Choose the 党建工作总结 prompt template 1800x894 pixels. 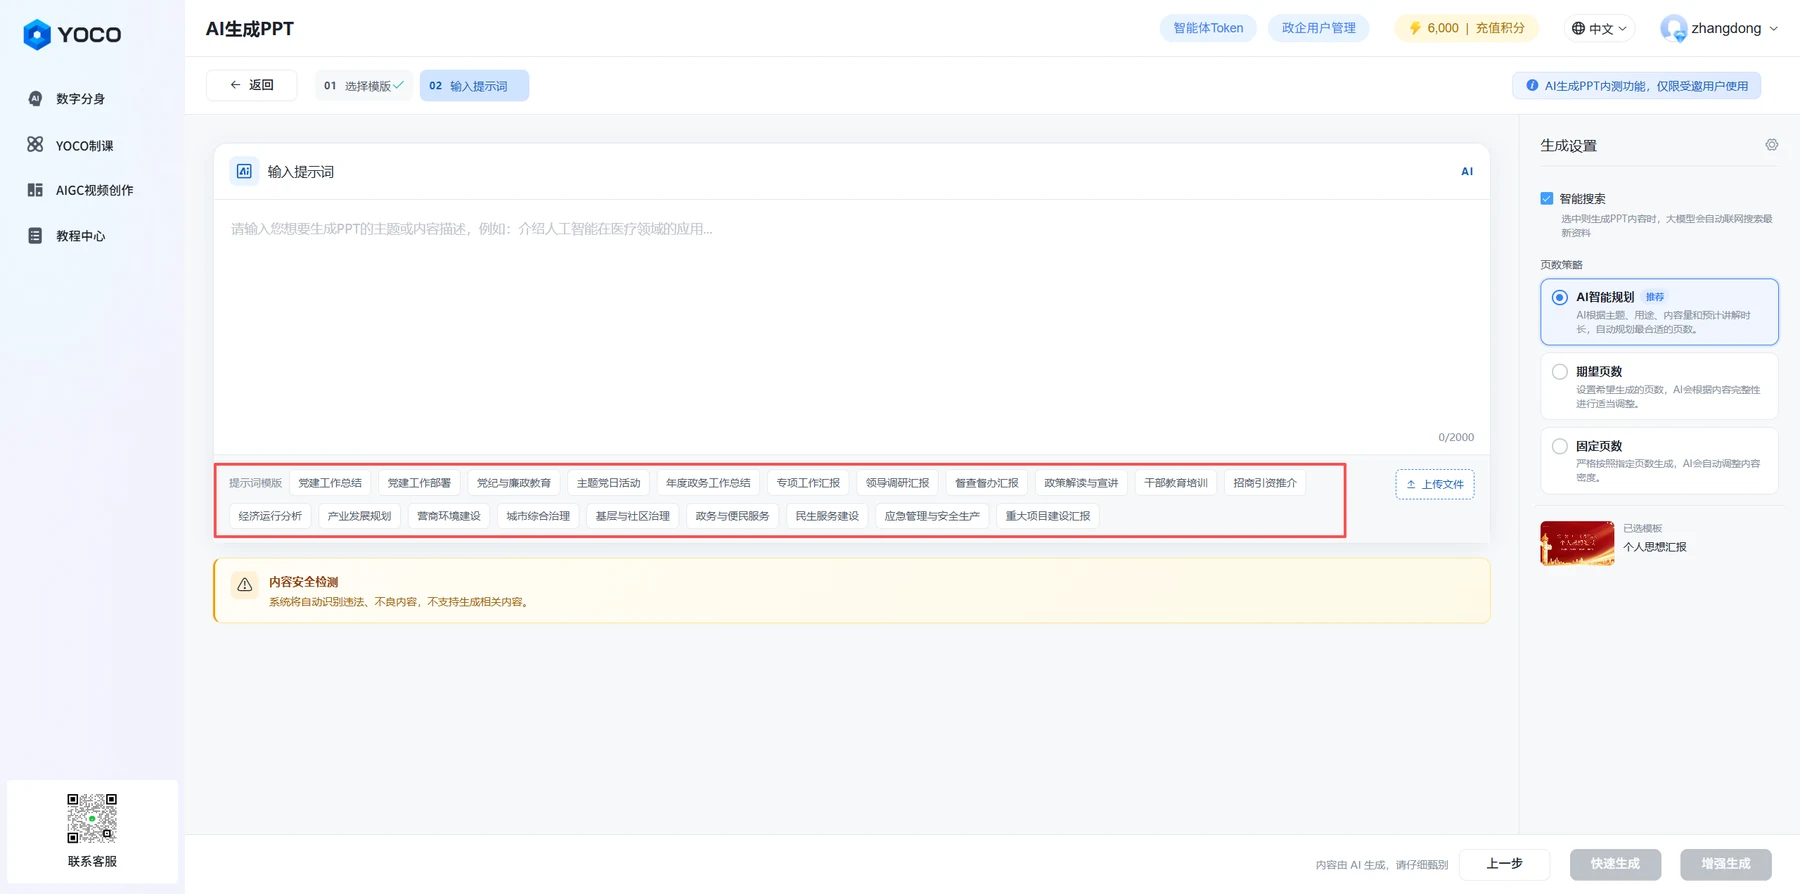[x=330, y=483]
